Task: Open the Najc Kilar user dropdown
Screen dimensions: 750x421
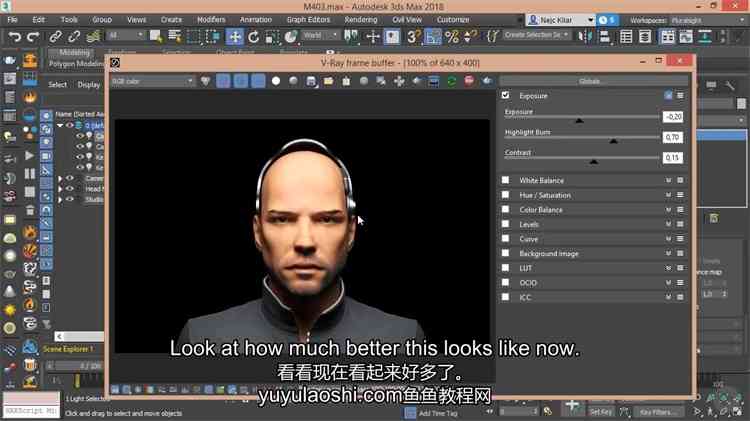Action: click(560, 20)
